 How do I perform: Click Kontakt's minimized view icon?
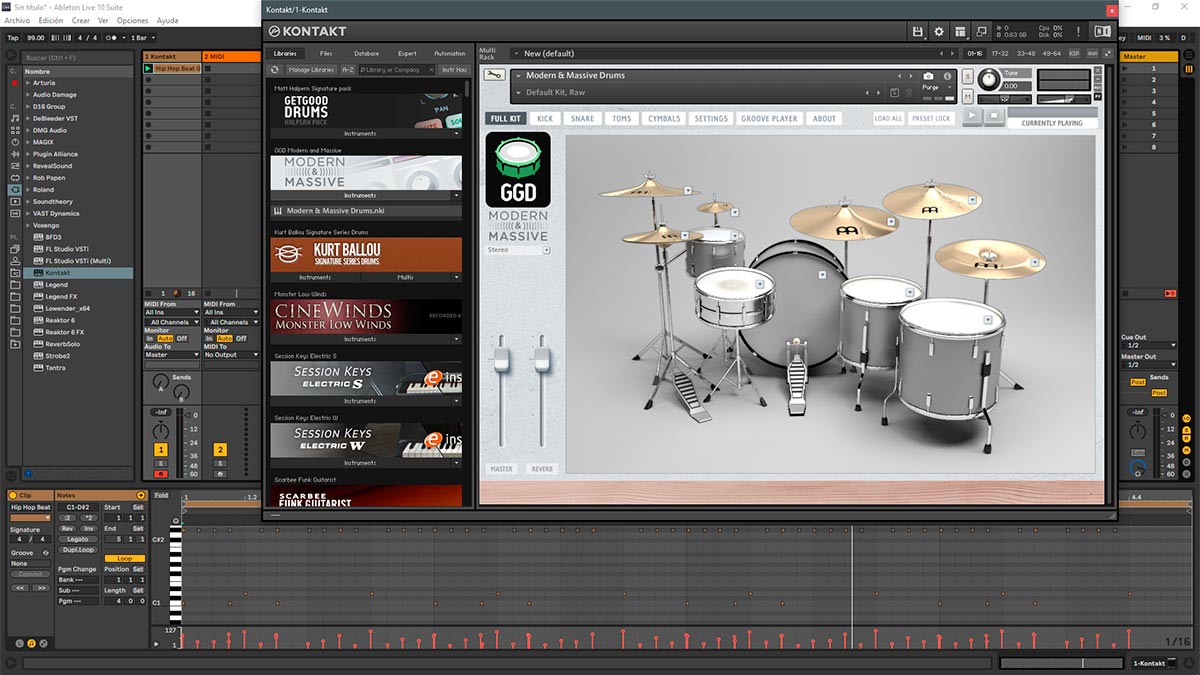983,32
